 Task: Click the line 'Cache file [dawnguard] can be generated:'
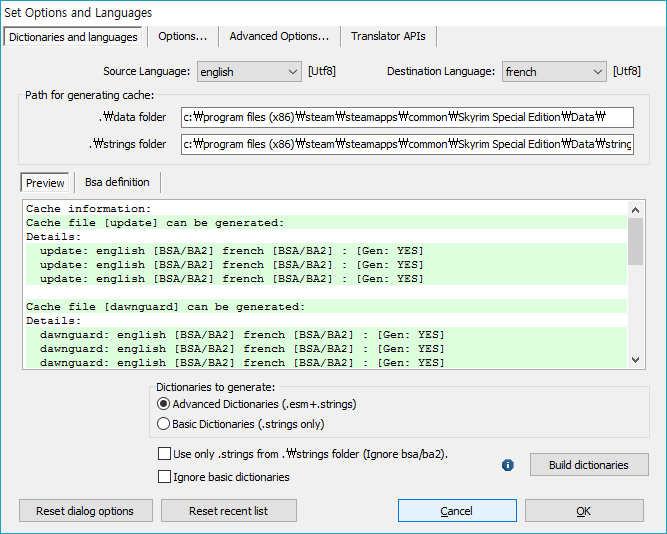[x=326, y=307]
